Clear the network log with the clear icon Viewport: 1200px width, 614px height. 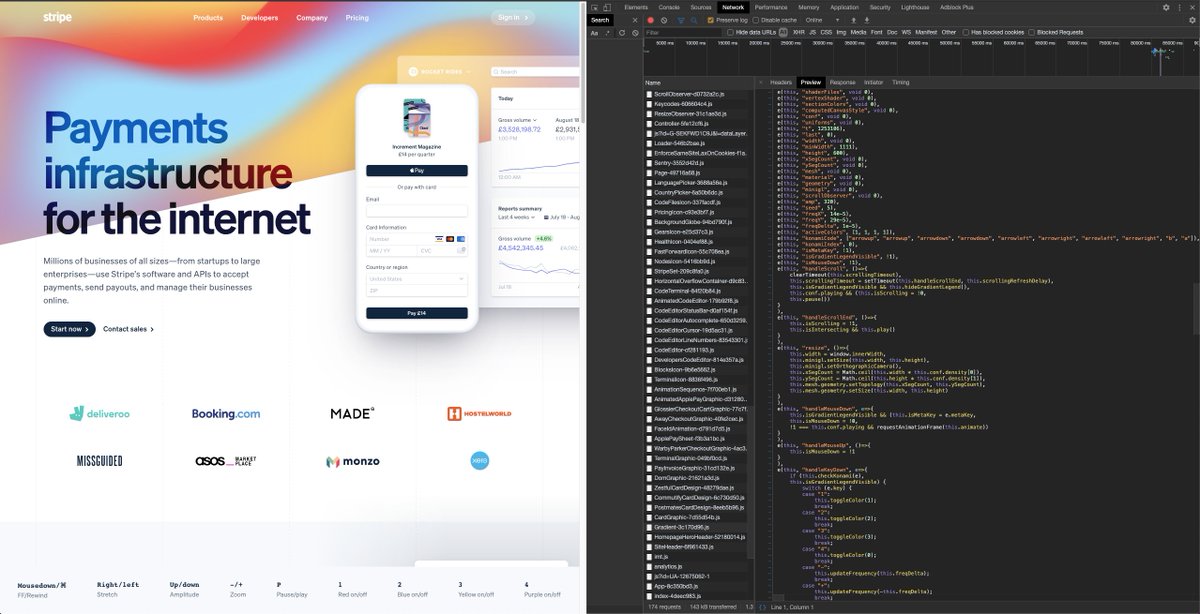(x=664, y=20)
